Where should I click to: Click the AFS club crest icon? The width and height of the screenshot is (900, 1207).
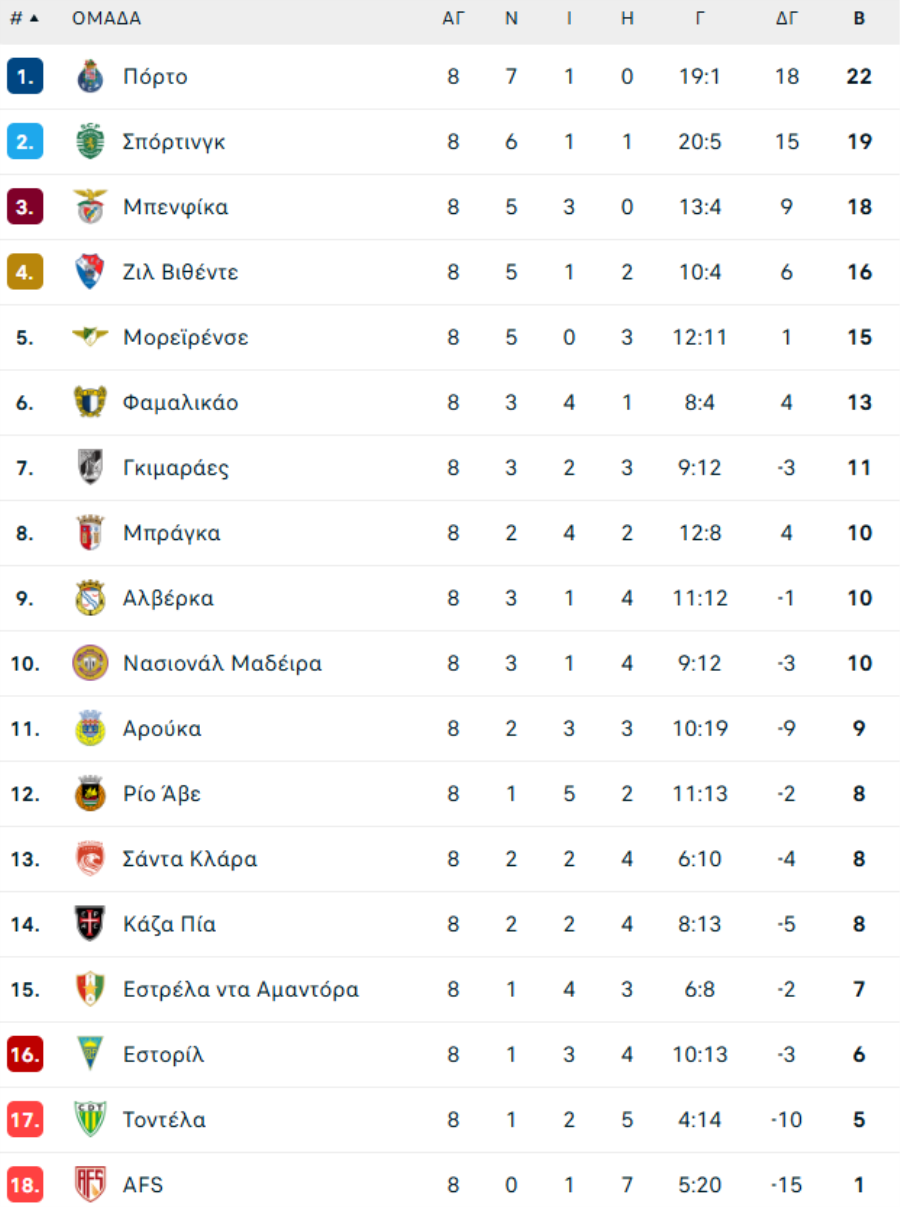coord(90,1185)
